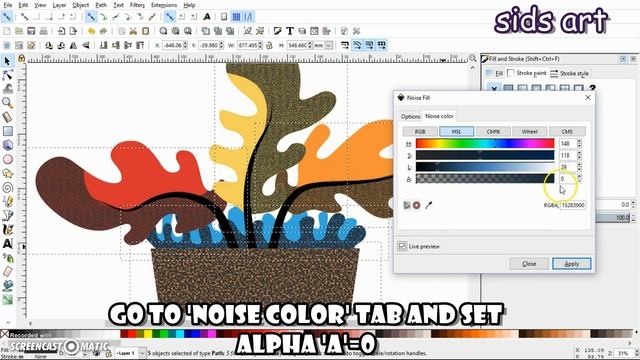This screenshot has width=640, height=360.
Task: Select the Spiral tool
Action: click(7, 187)
